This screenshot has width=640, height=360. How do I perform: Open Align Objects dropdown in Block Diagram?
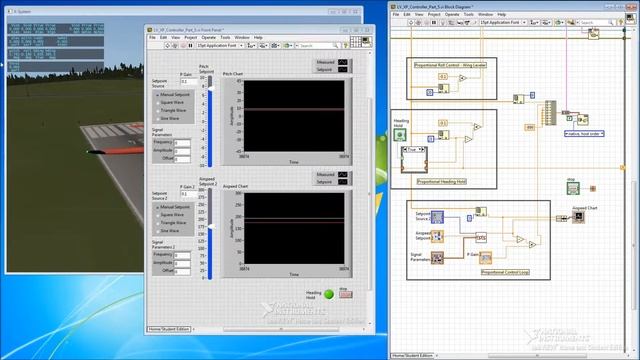535,22
